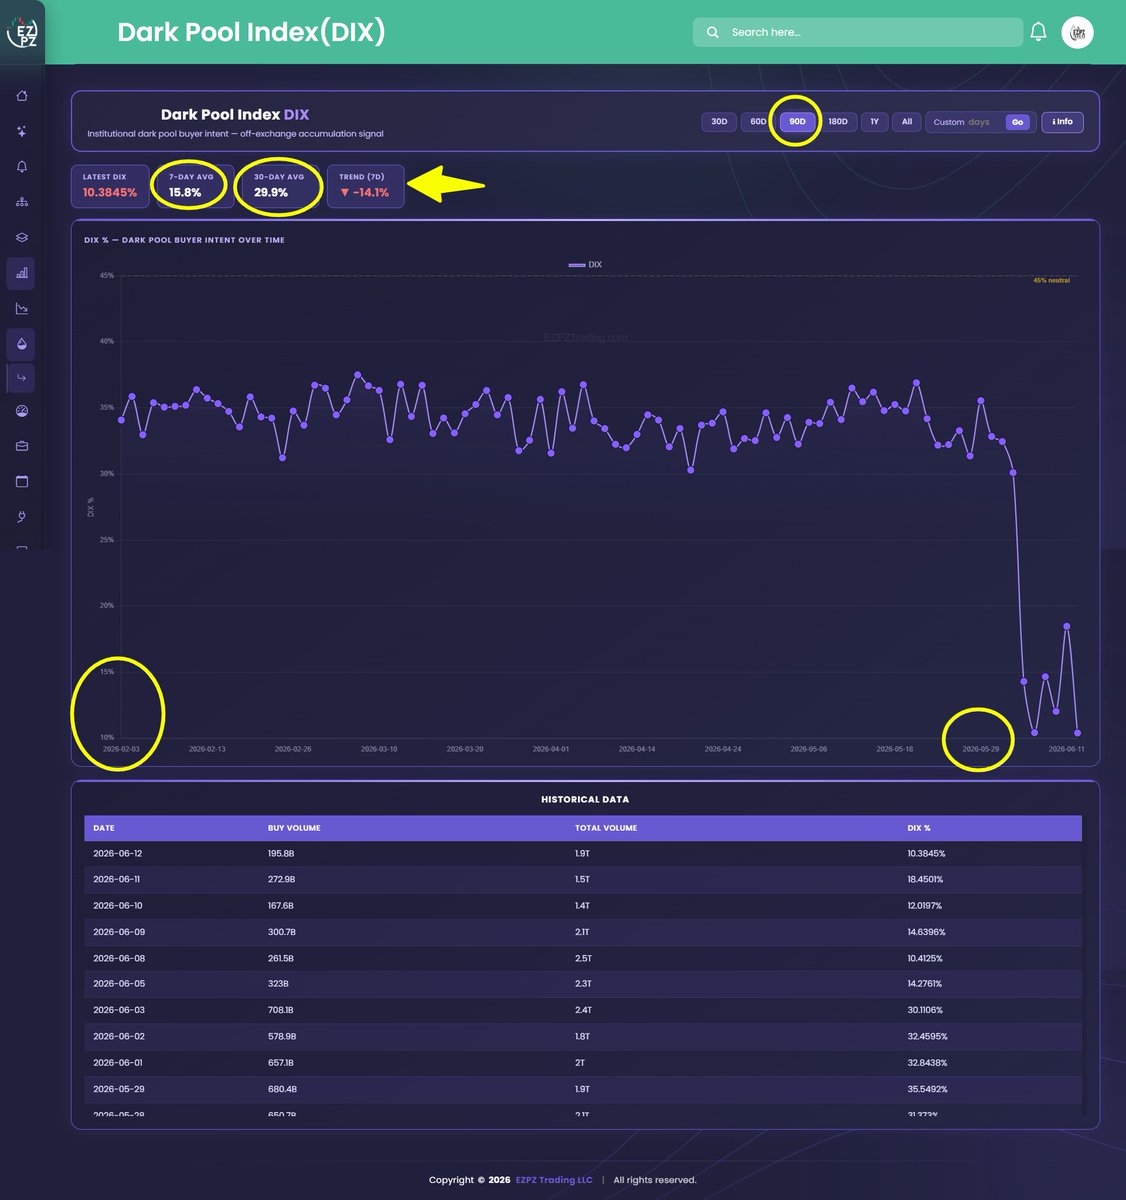Viewport: 1126px width, 1200px height.
Task: Select the bar chart icon in sidebar
Action: click(x=22, y=272)
